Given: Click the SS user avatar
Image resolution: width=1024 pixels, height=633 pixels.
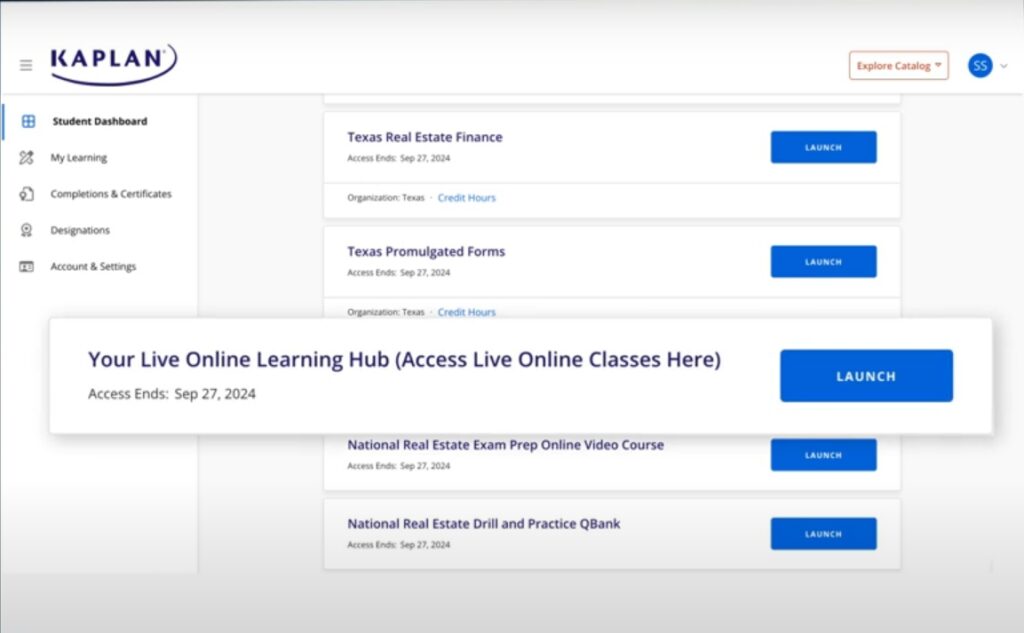Looking at the screenshot, I should (x=980, y=66).
